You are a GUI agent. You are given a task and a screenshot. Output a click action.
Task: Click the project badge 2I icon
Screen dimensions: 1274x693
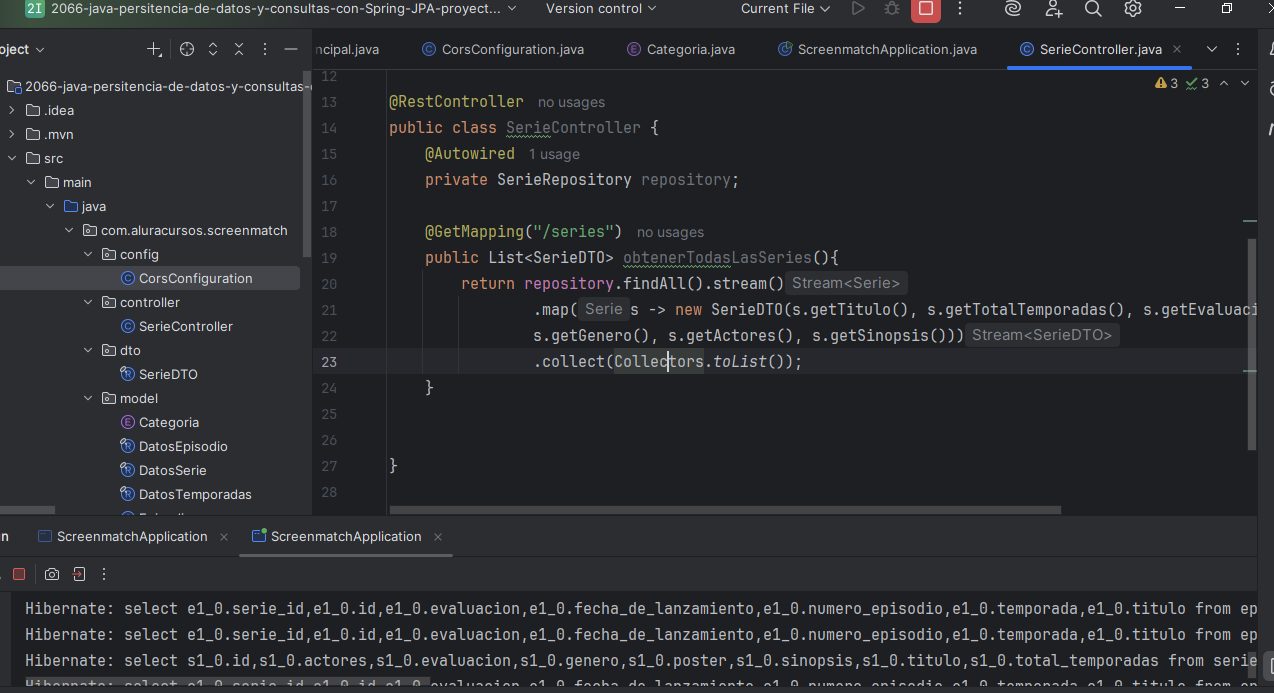(35, 8)
